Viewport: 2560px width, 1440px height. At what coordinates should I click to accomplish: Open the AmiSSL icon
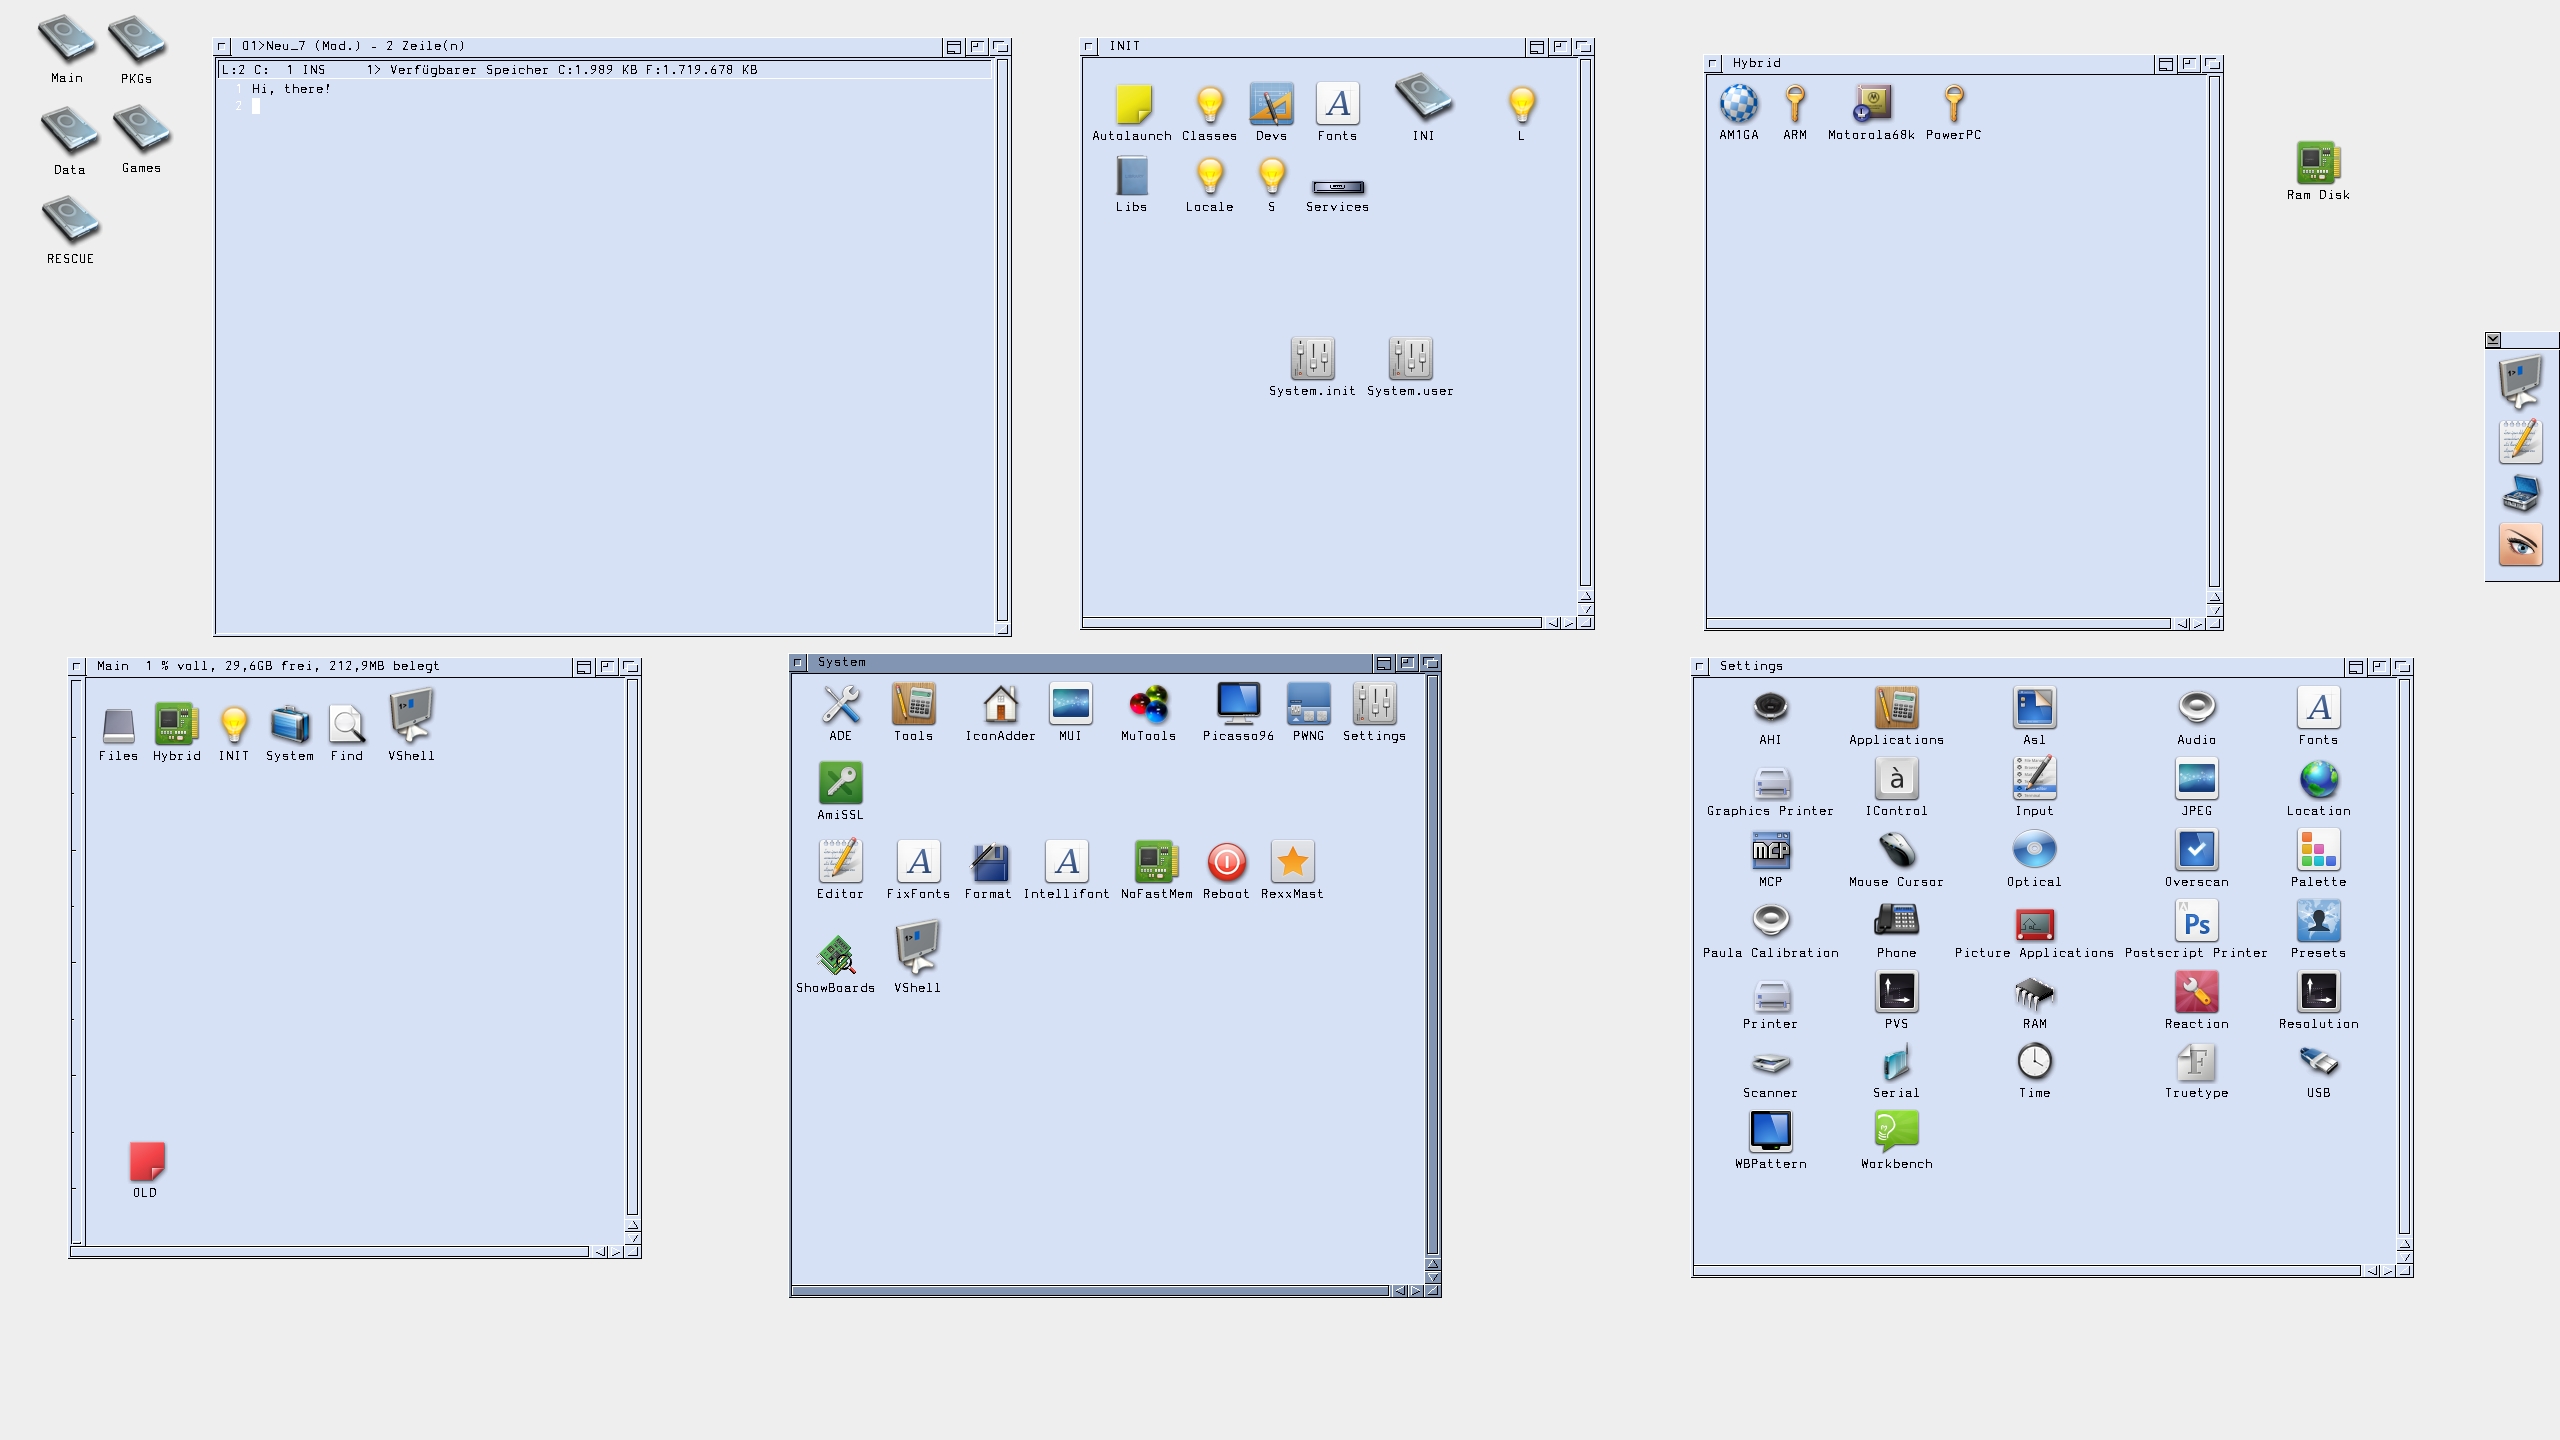[840, 784]
